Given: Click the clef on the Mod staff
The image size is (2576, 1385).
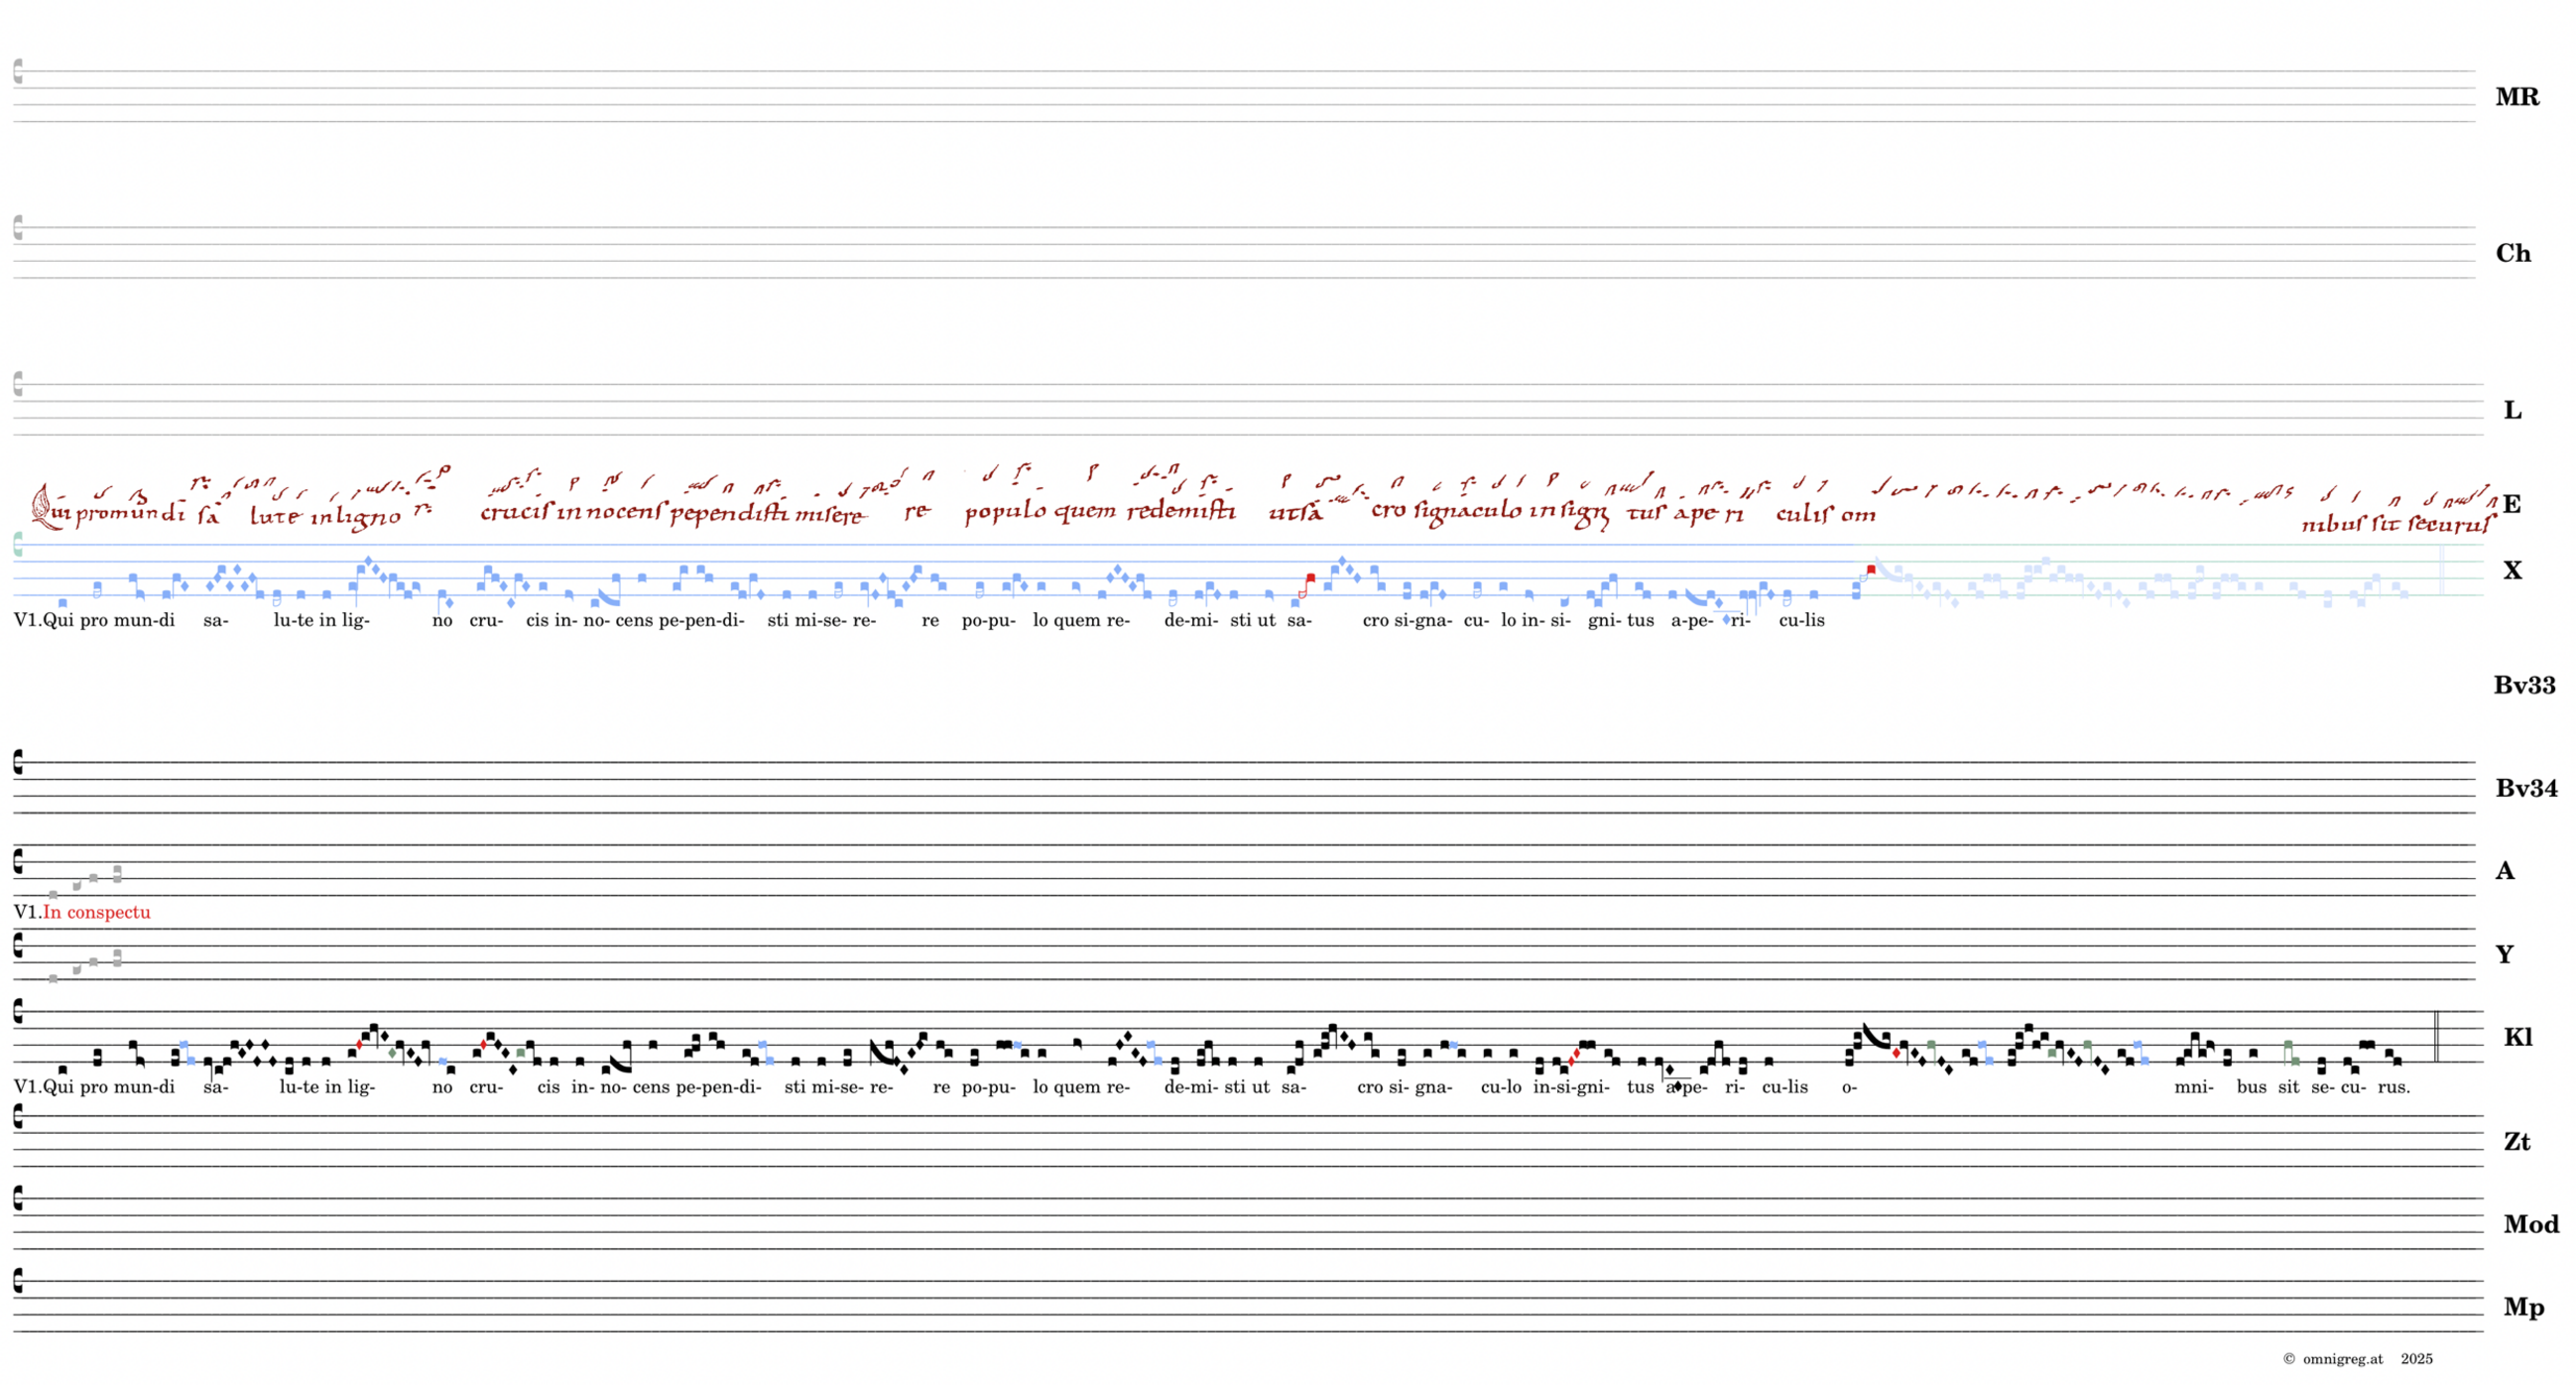Looking at the screenshot, I should (18, 1198).
